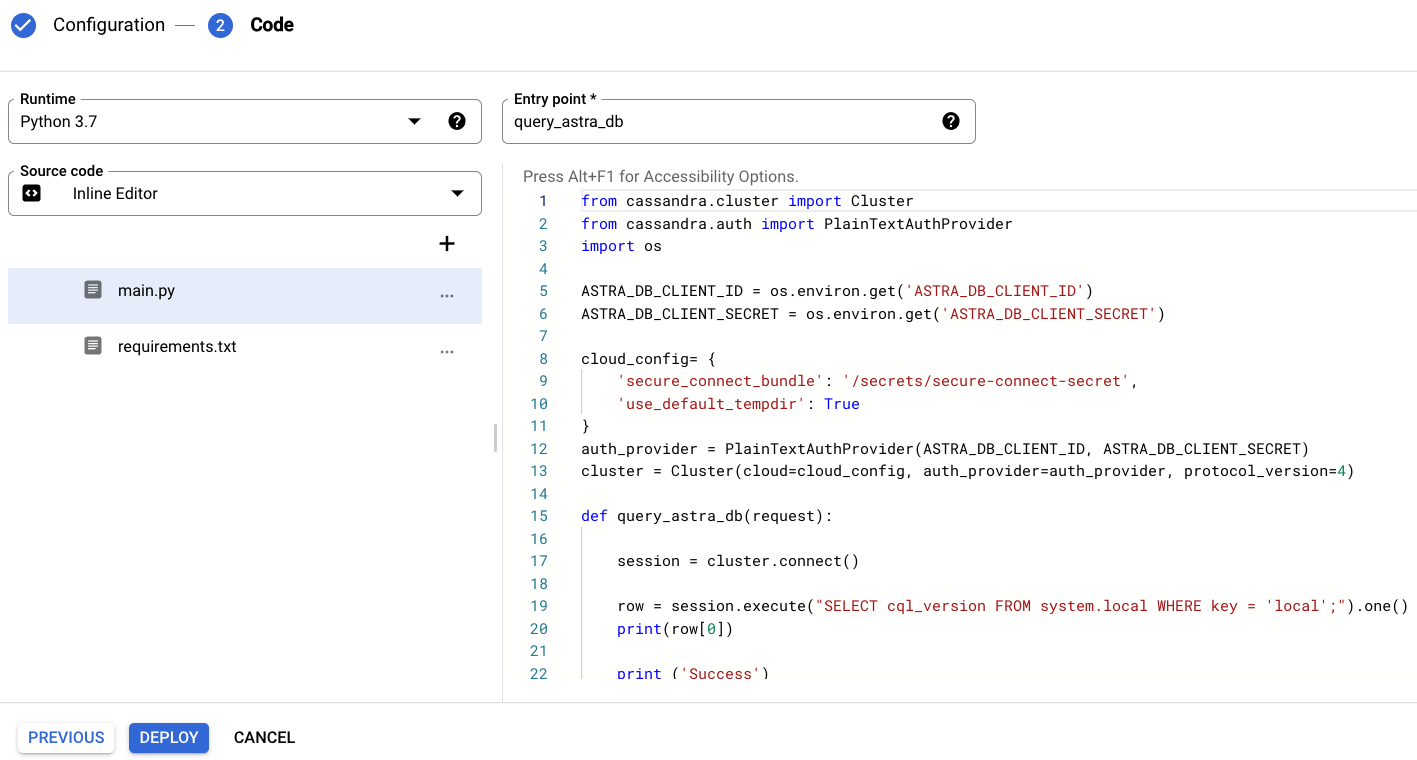Open more options for main.py
Viewport: 1417px width, 760px height.
coord(447,296)
